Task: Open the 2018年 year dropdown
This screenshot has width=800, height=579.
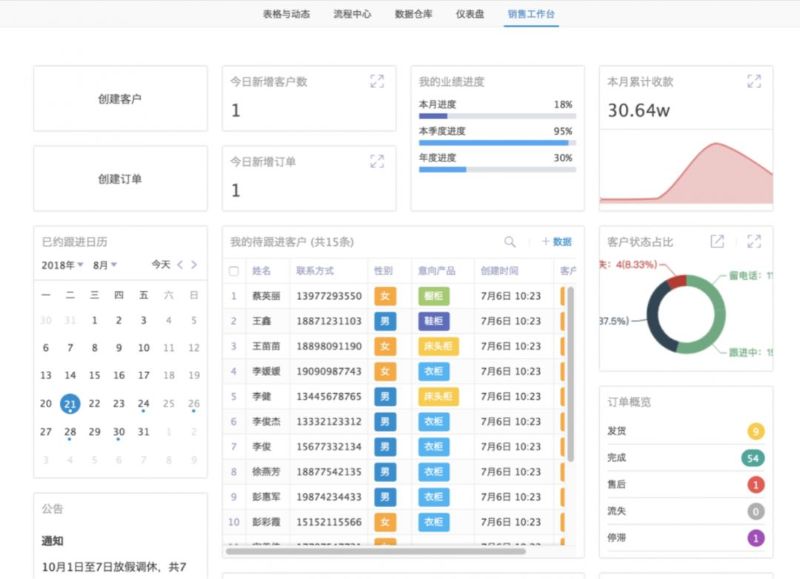Action: [62, 265]
